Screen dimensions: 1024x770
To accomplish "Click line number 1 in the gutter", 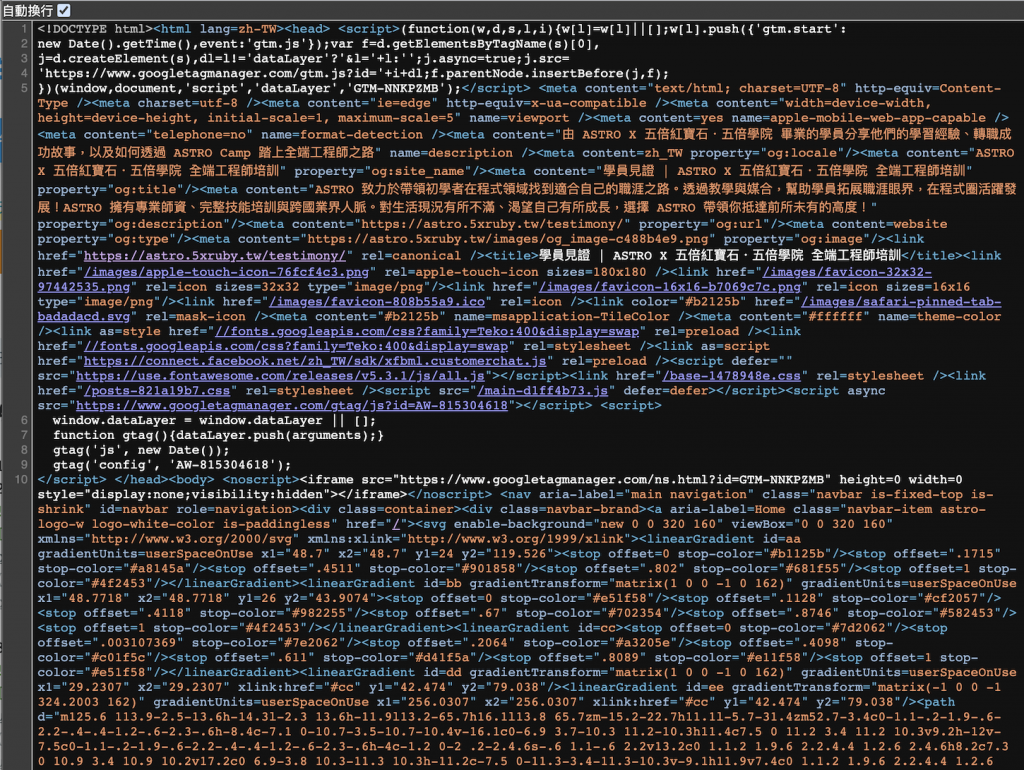I will [x=24, y=29].
